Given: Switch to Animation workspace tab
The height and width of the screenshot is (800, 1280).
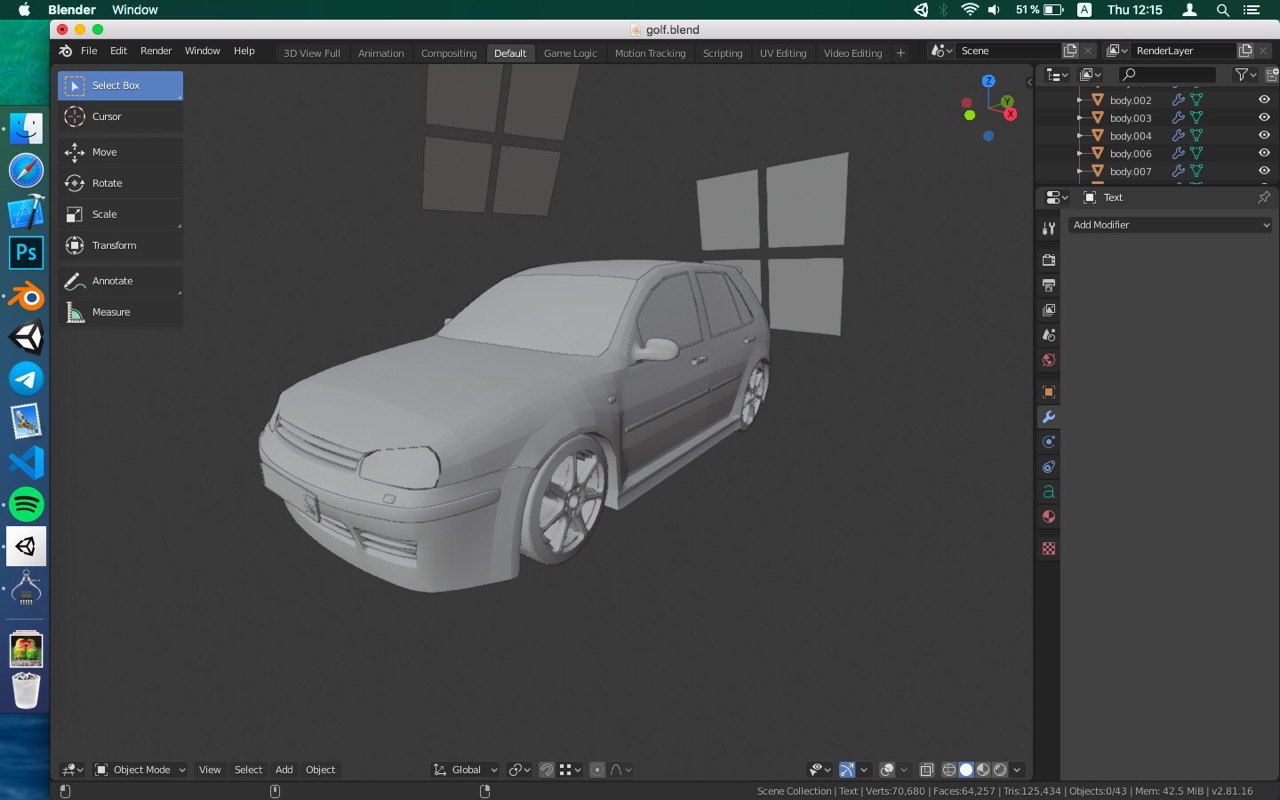Looking at the screenshot, I should click(x=381, y=53).
